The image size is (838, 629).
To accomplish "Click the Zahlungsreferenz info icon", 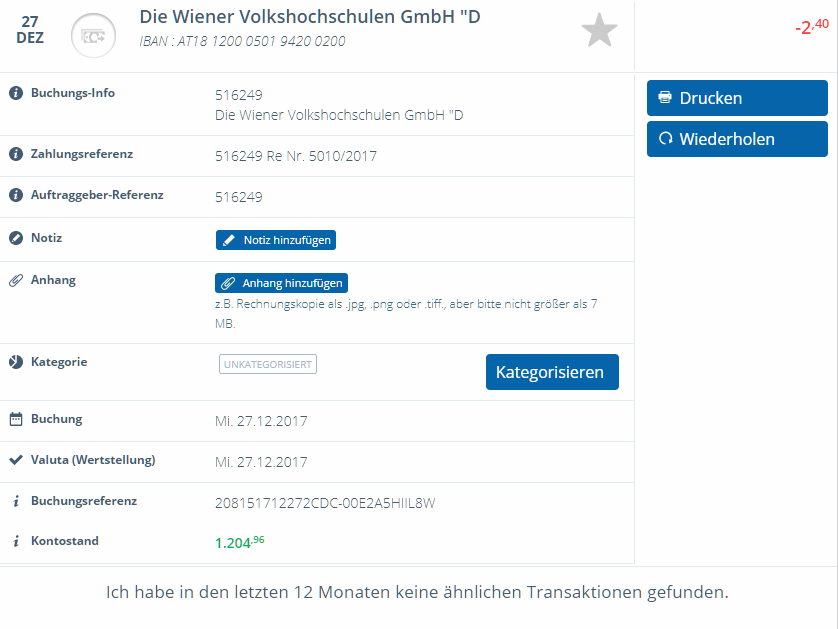I will tap(16, 154).
